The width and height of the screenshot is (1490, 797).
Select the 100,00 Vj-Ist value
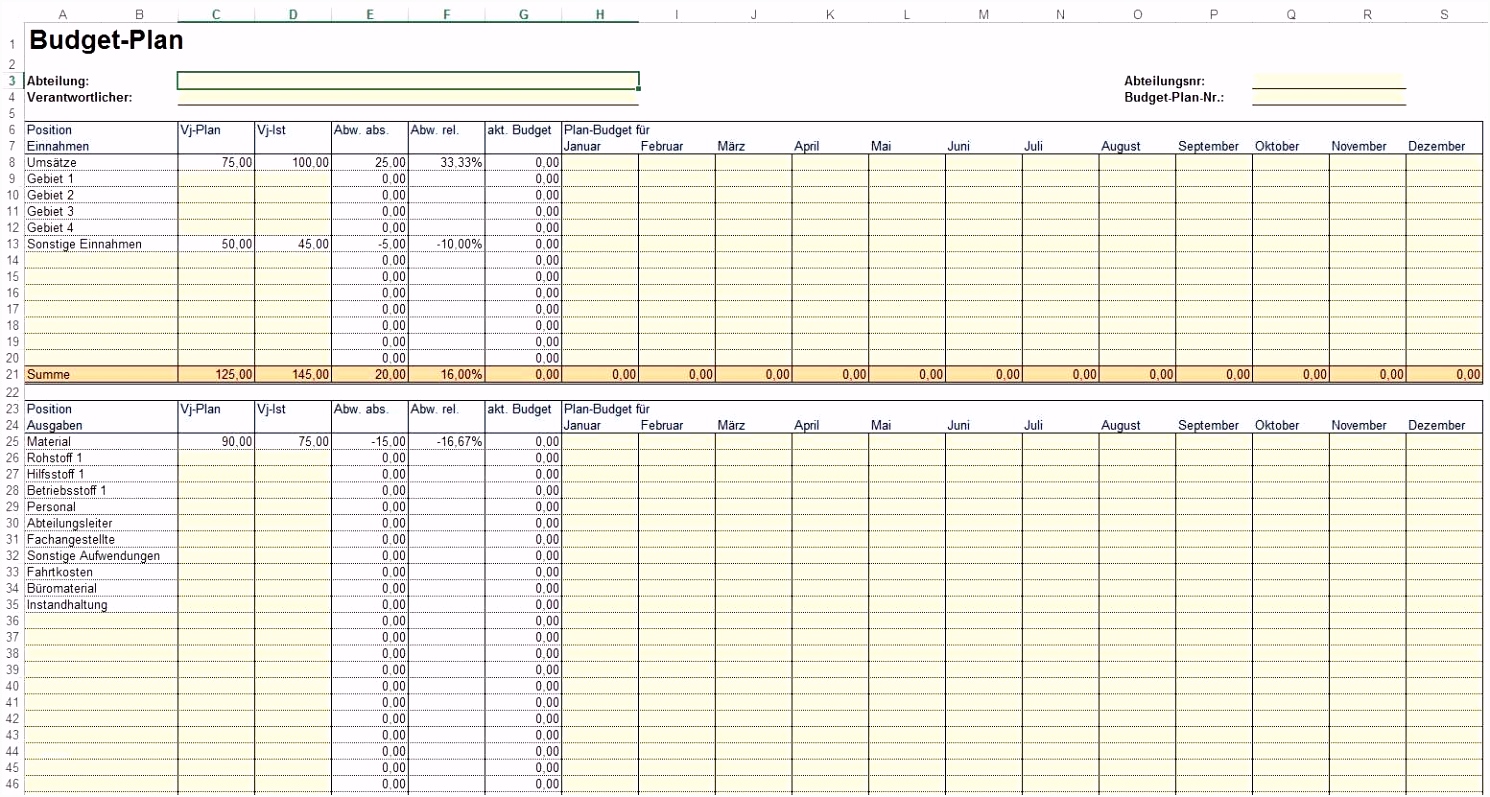coord(293,162)
